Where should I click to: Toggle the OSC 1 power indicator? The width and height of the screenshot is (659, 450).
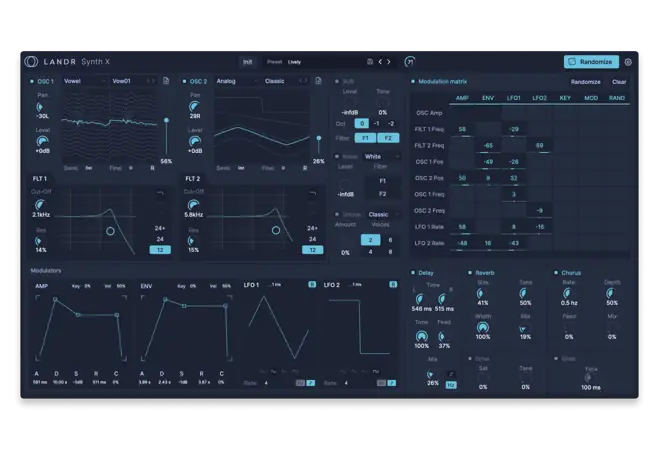pos(32,81)
